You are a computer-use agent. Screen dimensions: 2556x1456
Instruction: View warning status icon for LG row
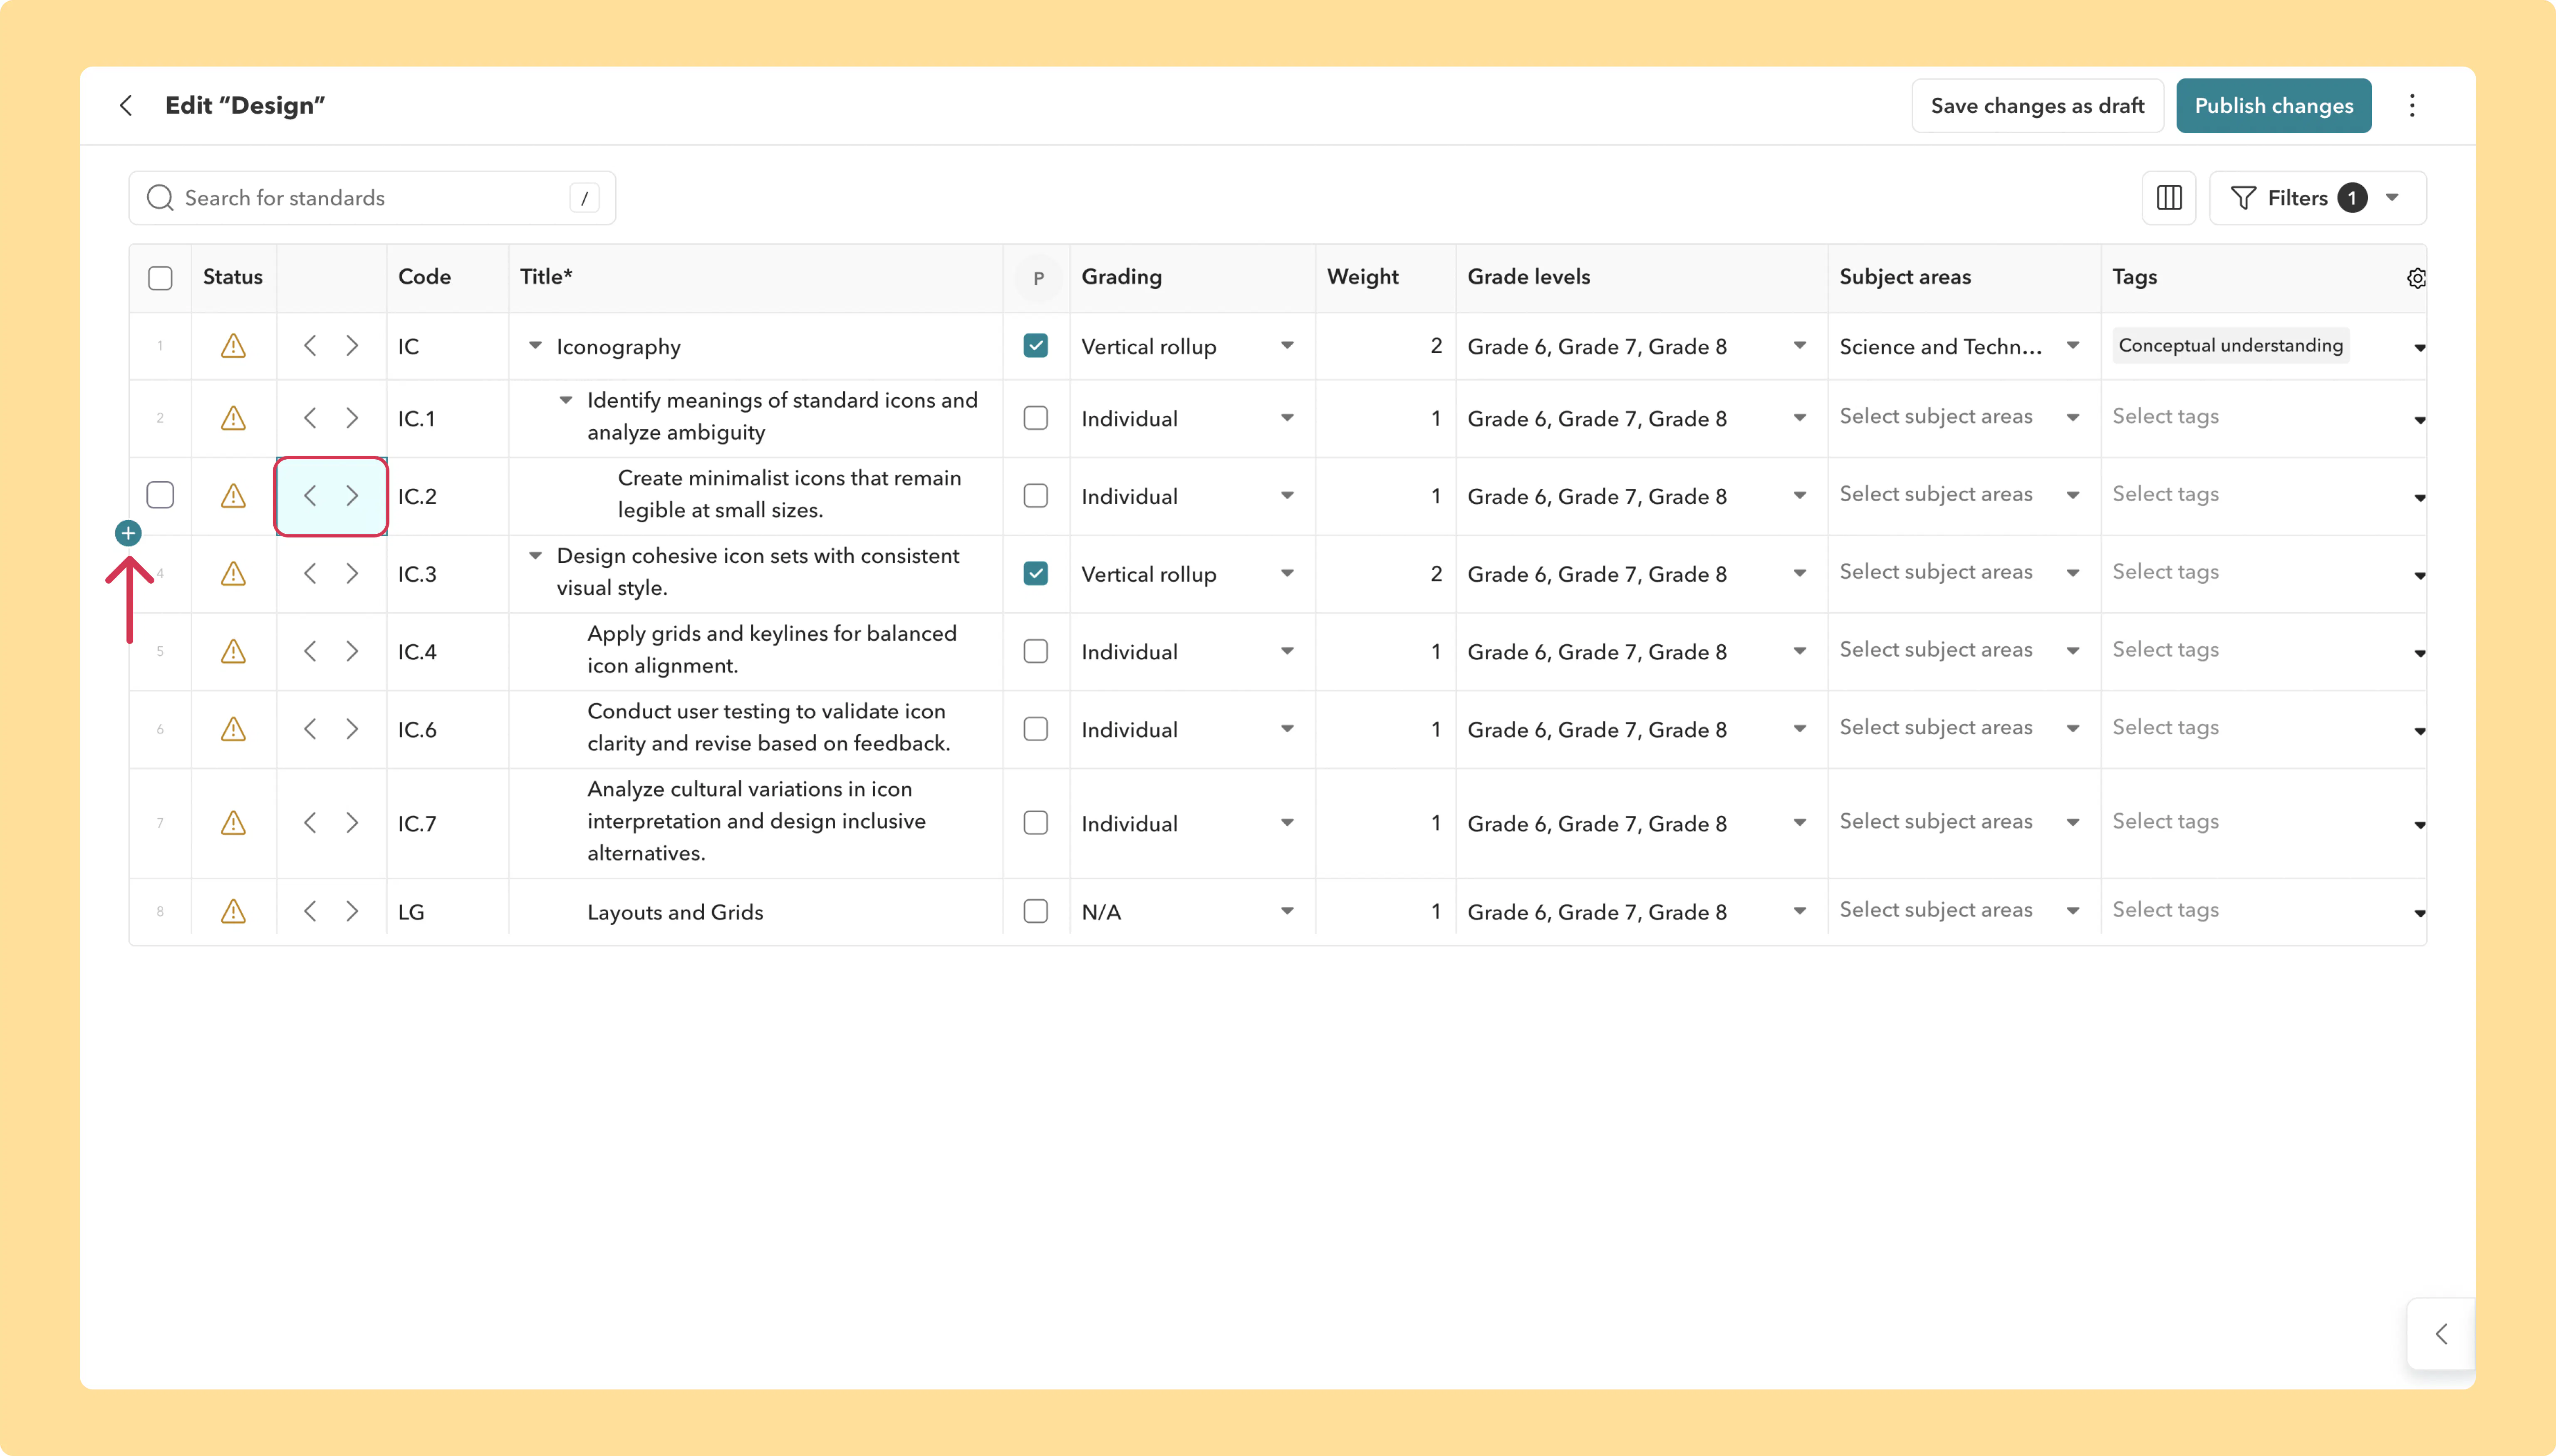(233, 912)
